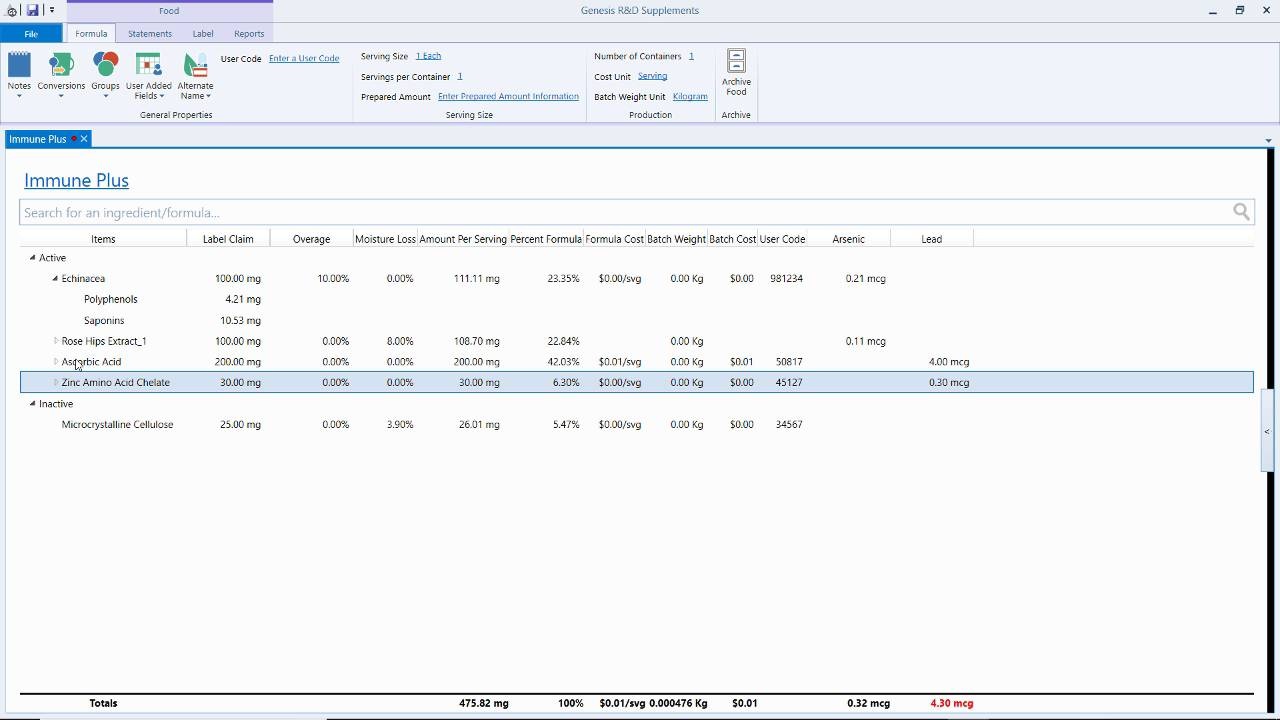The height and width of the screenshot is (720, 1280).
Task: Open the Notes tool in ribbon
Action: tap(19, 67)
